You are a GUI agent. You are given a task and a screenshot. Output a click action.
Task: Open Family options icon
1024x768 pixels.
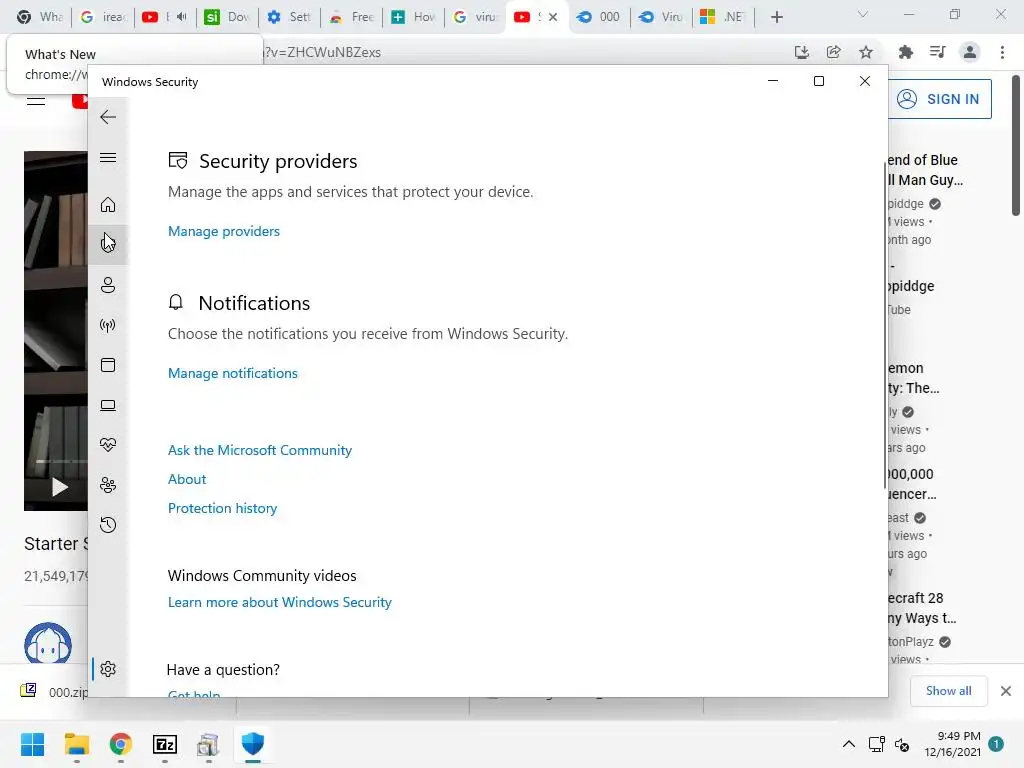click(108, 485)
